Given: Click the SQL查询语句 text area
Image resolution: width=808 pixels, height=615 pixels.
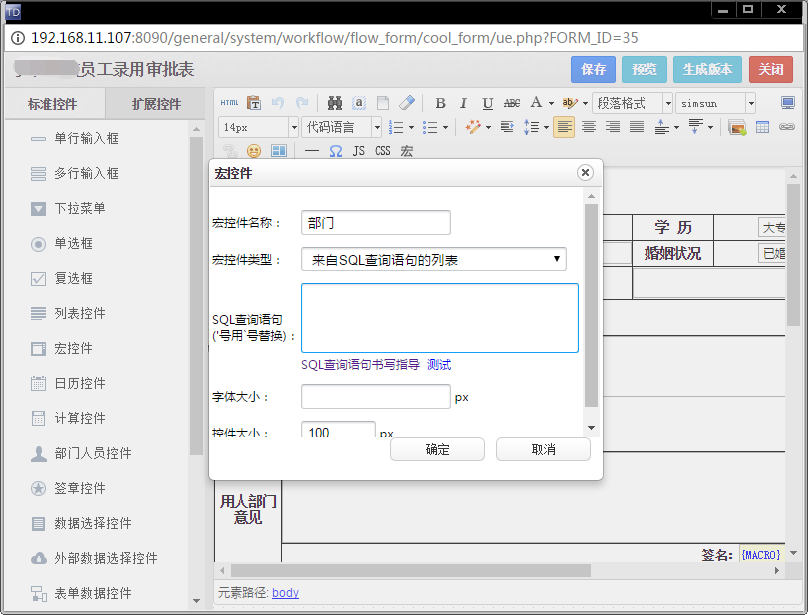Looking at the screenshot, I should [x=439, y=318].
